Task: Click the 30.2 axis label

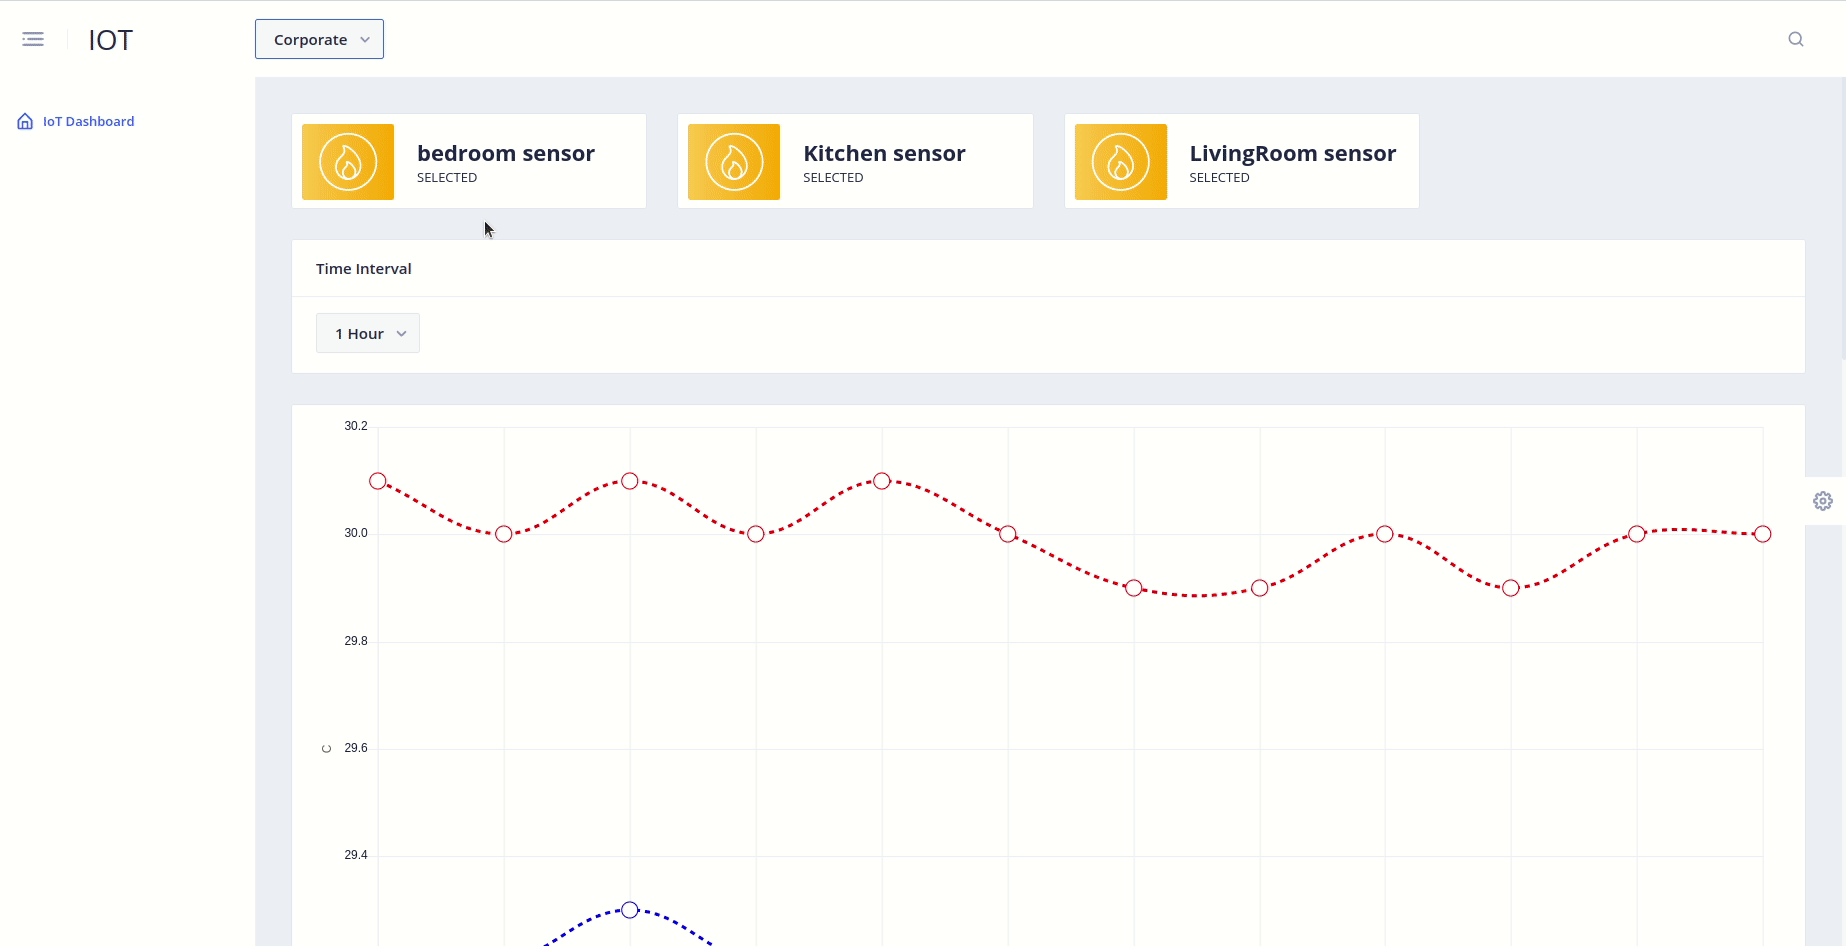Action: click(x=356, y=426)
